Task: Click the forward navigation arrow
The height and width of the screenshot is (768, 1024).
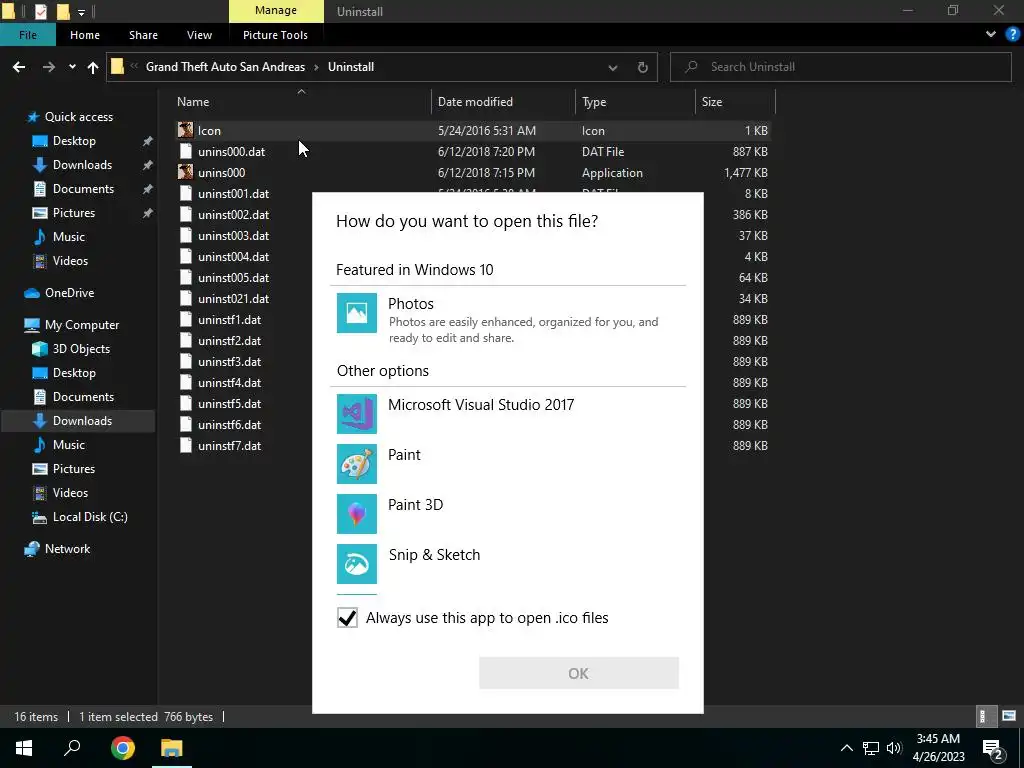Action: (49, 67)
